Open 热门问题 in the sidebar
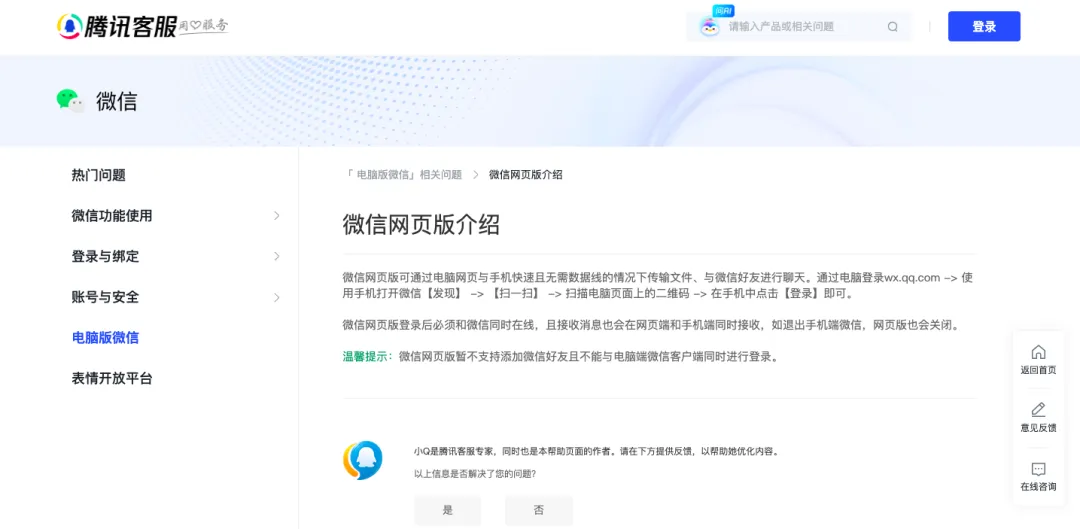The image size is (1080, 529). pyautogui.click(x=98, y=175)
